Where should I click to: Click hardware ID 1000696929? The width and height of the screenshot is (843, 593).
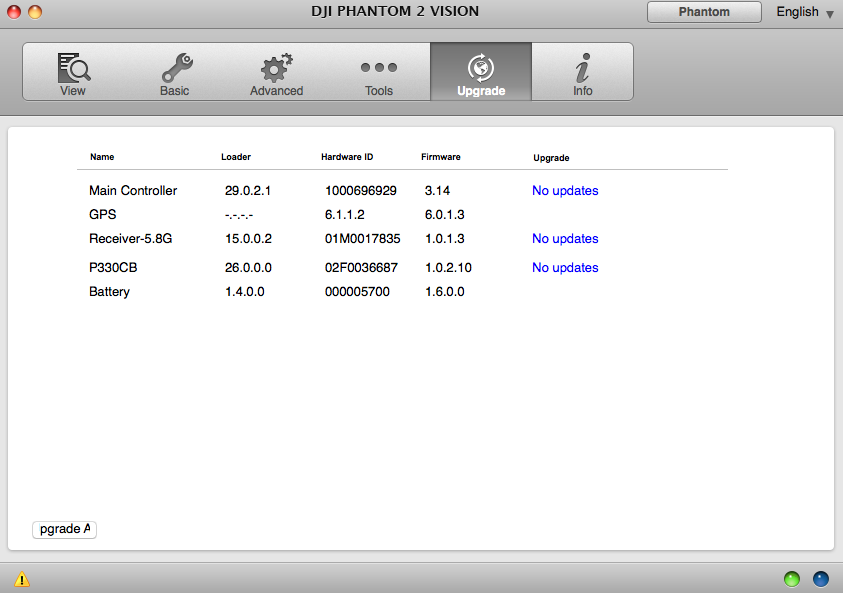click(361, 191)
